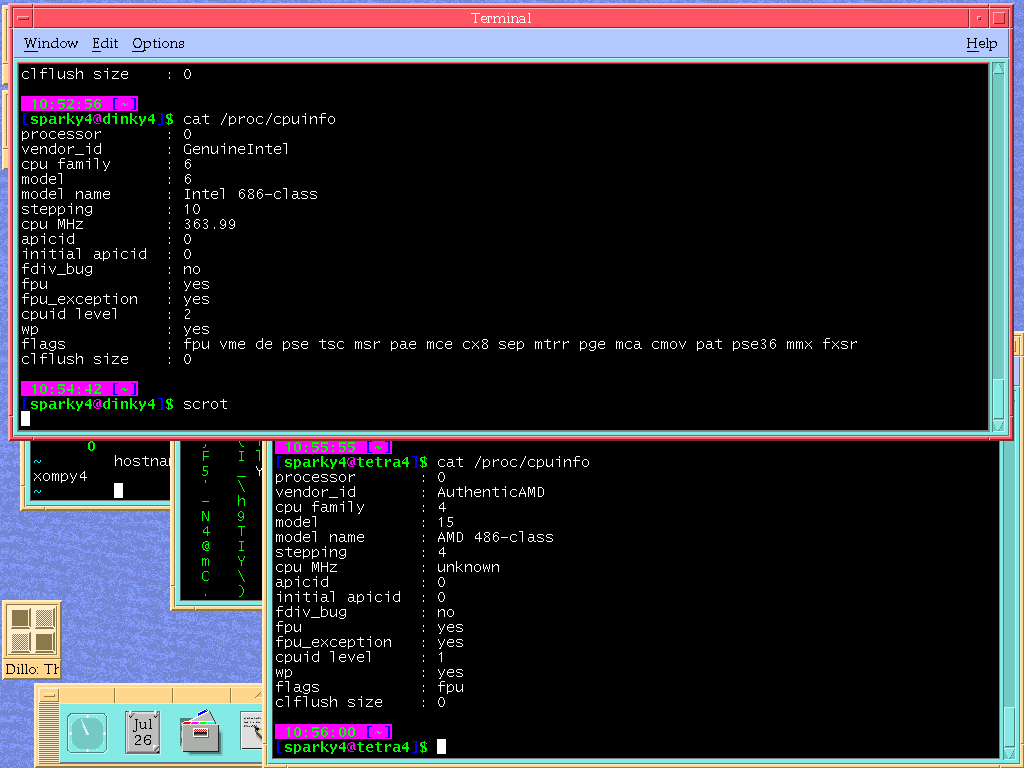Launch the text editor notepad icon
The width and height of the screenshot is (1024, 768).
[252, 731]
